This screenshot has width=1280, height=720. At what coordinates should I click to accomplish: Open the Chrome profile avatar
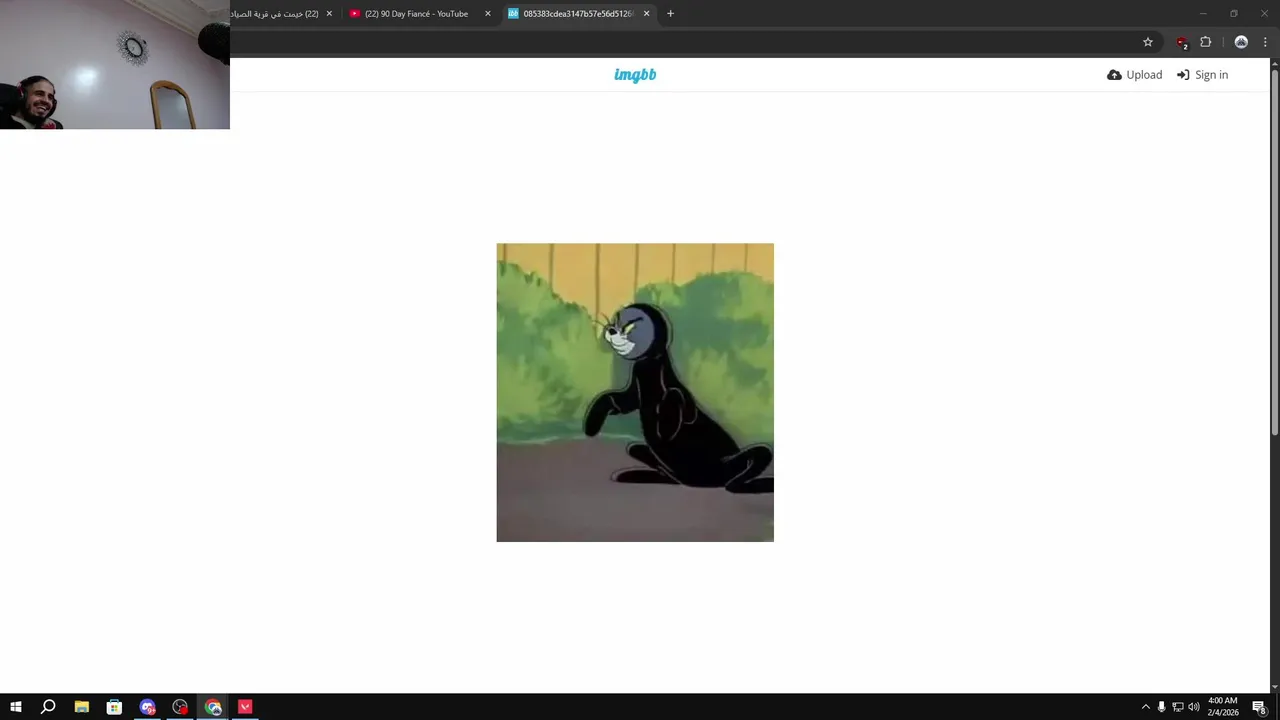pos(1241,42)
